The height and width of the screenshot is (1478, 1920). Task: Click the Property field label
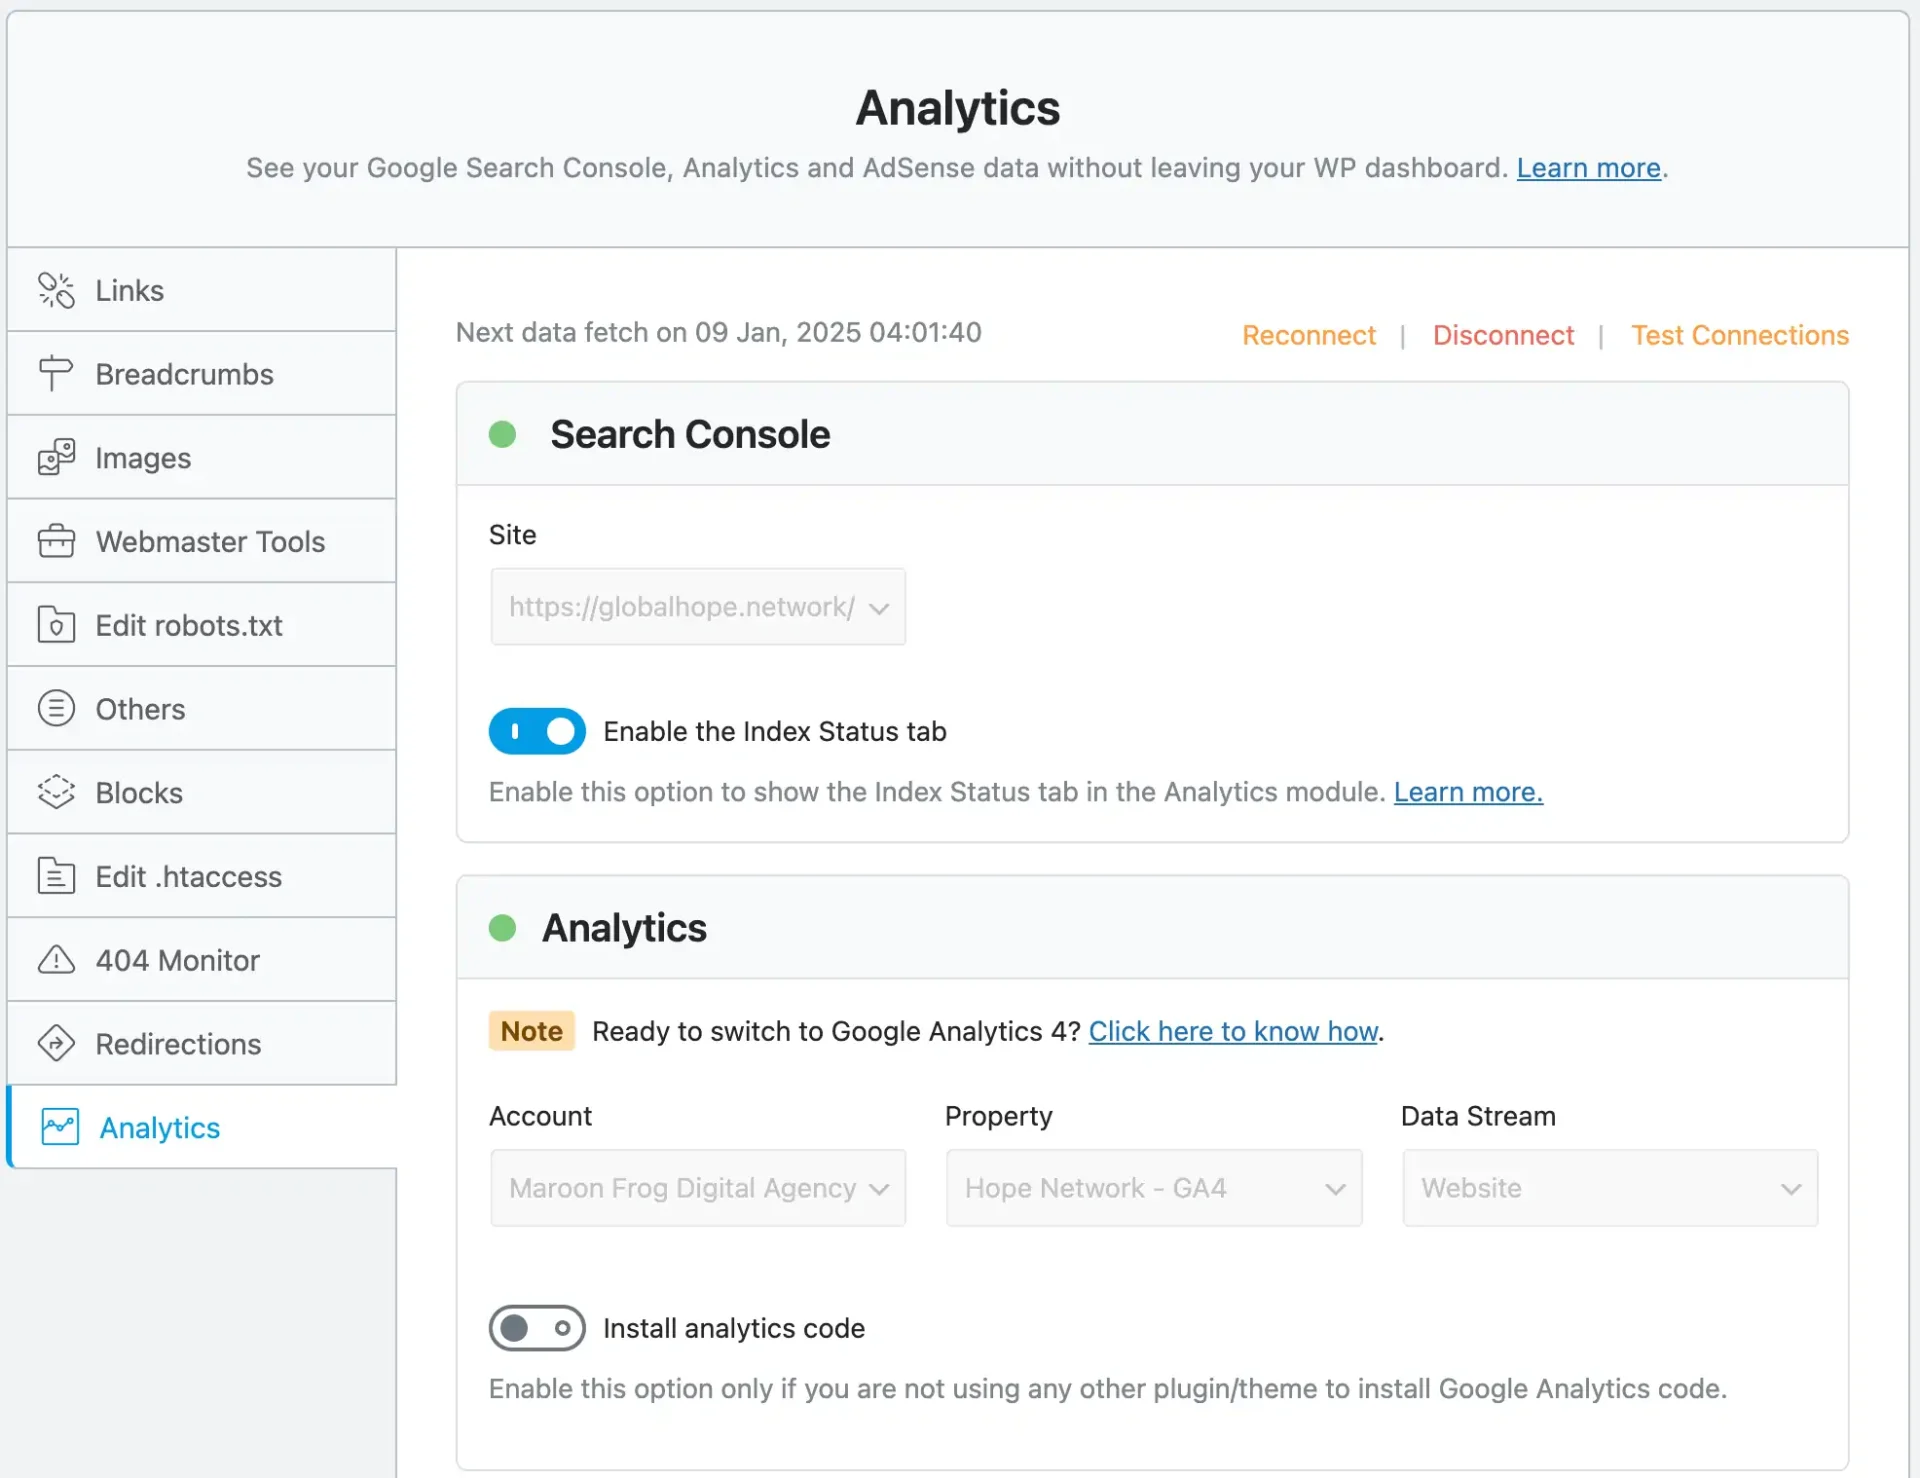pyautogui.click(x=998, y=1116)
